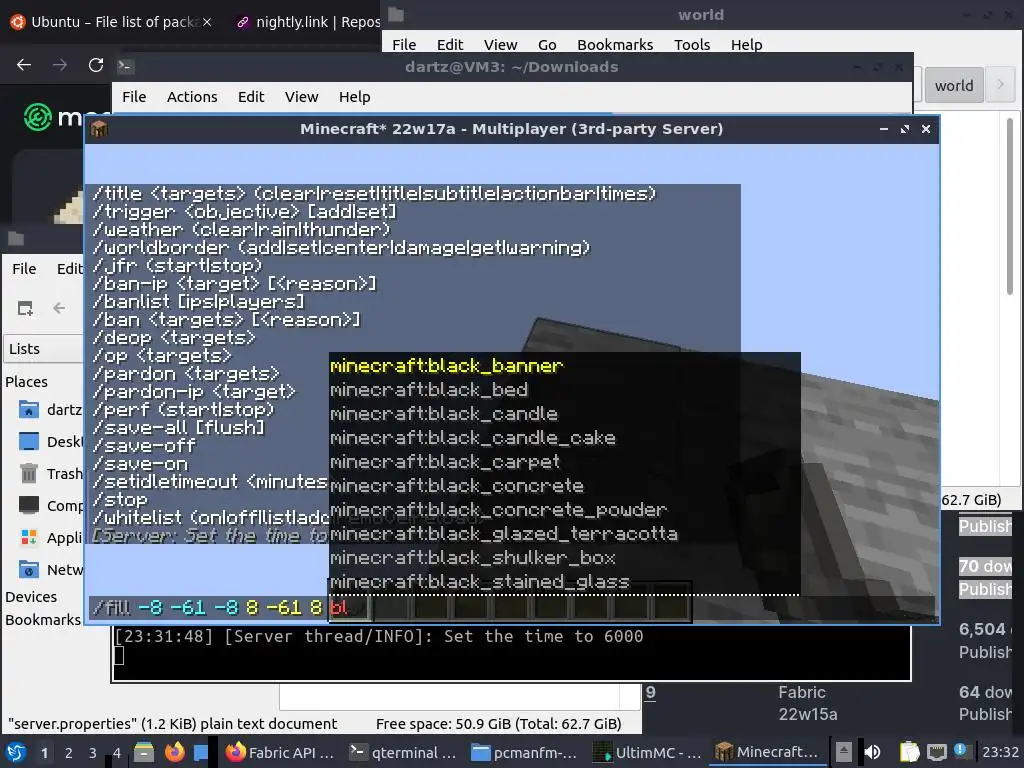Open Applications in Places sidebar

[x=50, y=537]
